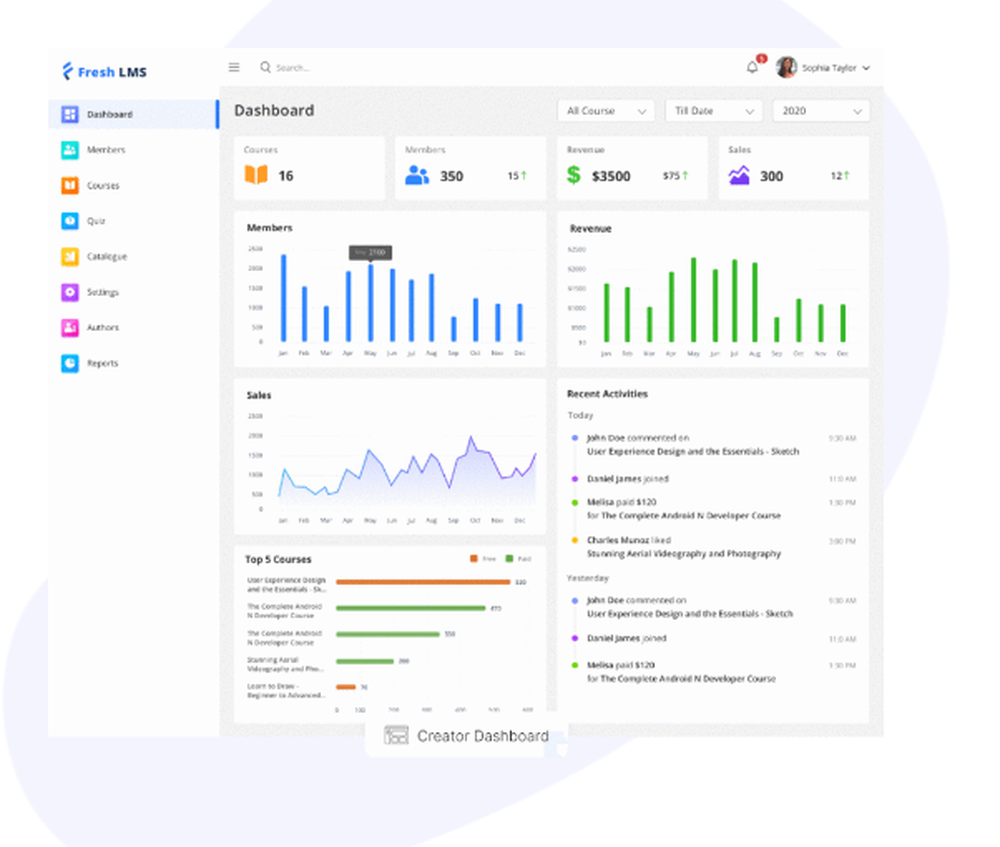The height and width of the screenshot is (847, 1000).
Task: Go to Courses in the sidebar
Action: pos(103,186)
